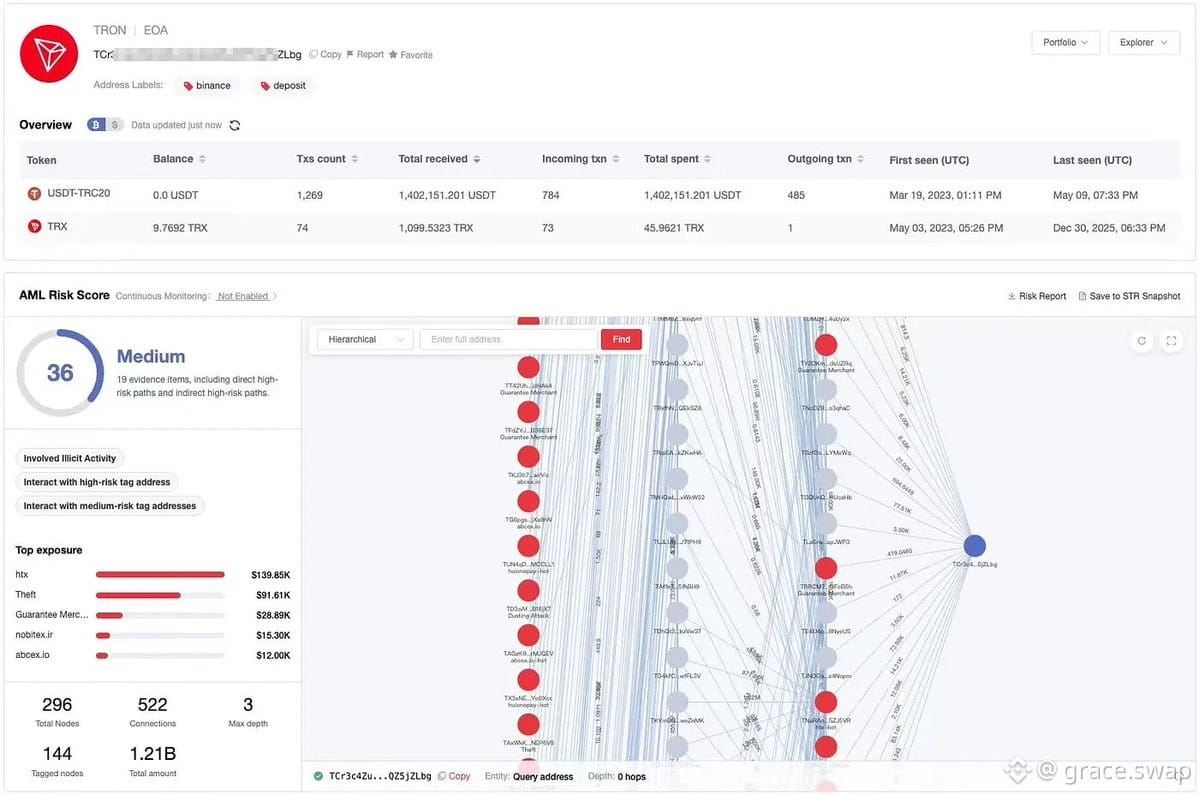The width and height of the screenshot is (1199, 795).
Task: Sort table by Balance column
Action: pos(179,159)
